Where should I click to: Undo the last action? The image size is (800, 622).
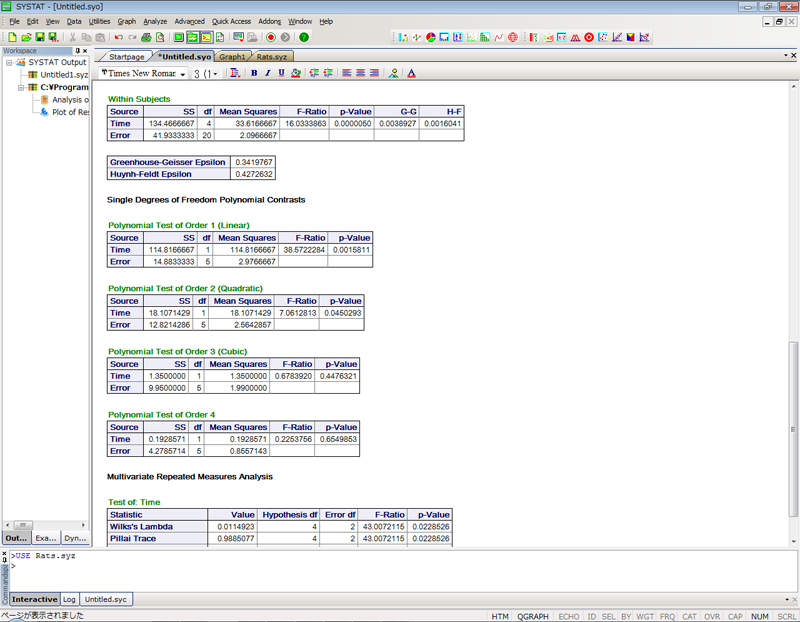118,37
